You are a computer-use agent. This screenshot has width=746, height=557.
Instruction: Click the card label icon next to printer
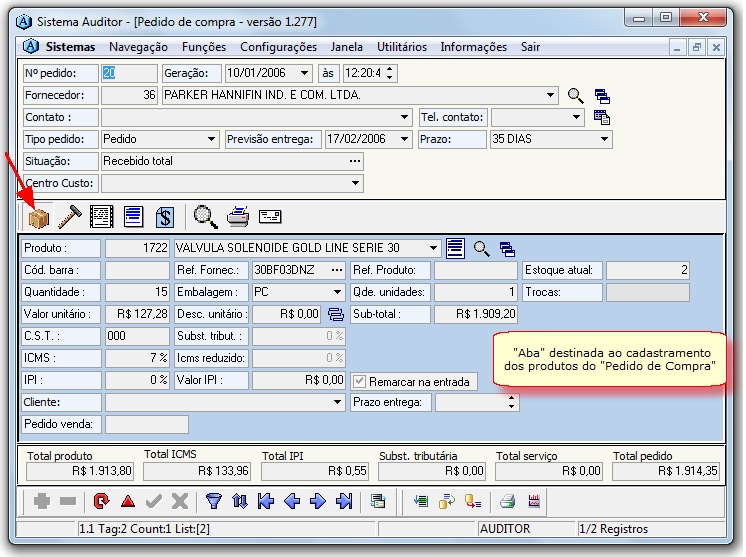[270, 216]
